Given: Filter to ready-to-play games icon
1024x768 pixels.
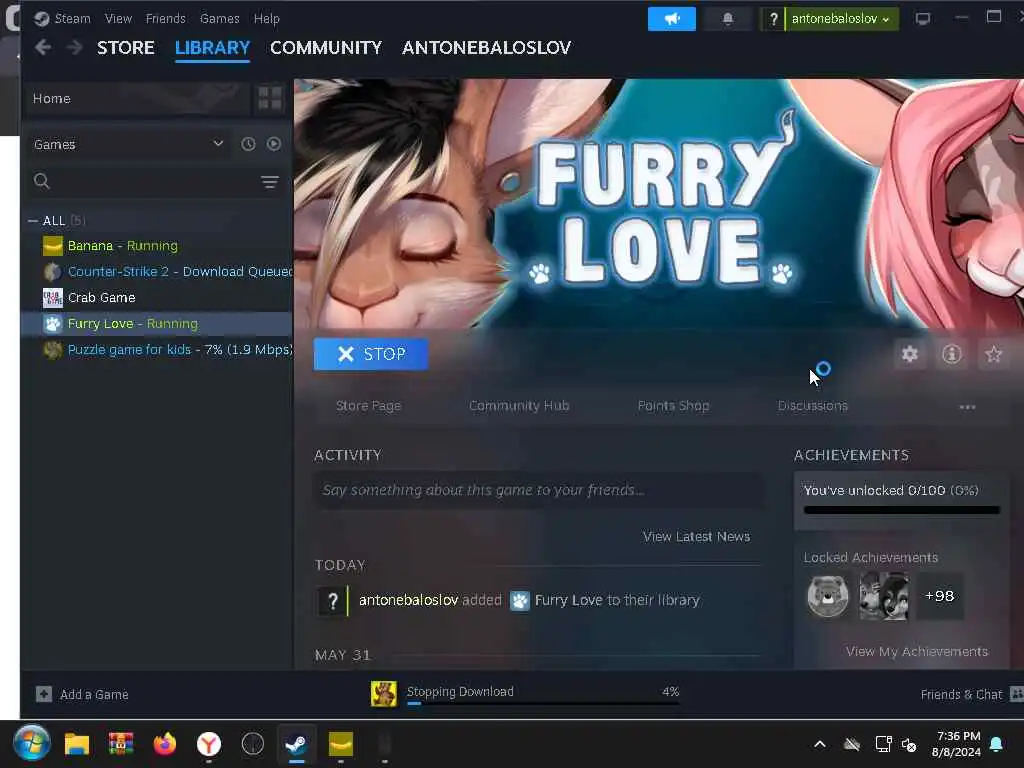Looking at the screenshot, I should click(274, 144).
